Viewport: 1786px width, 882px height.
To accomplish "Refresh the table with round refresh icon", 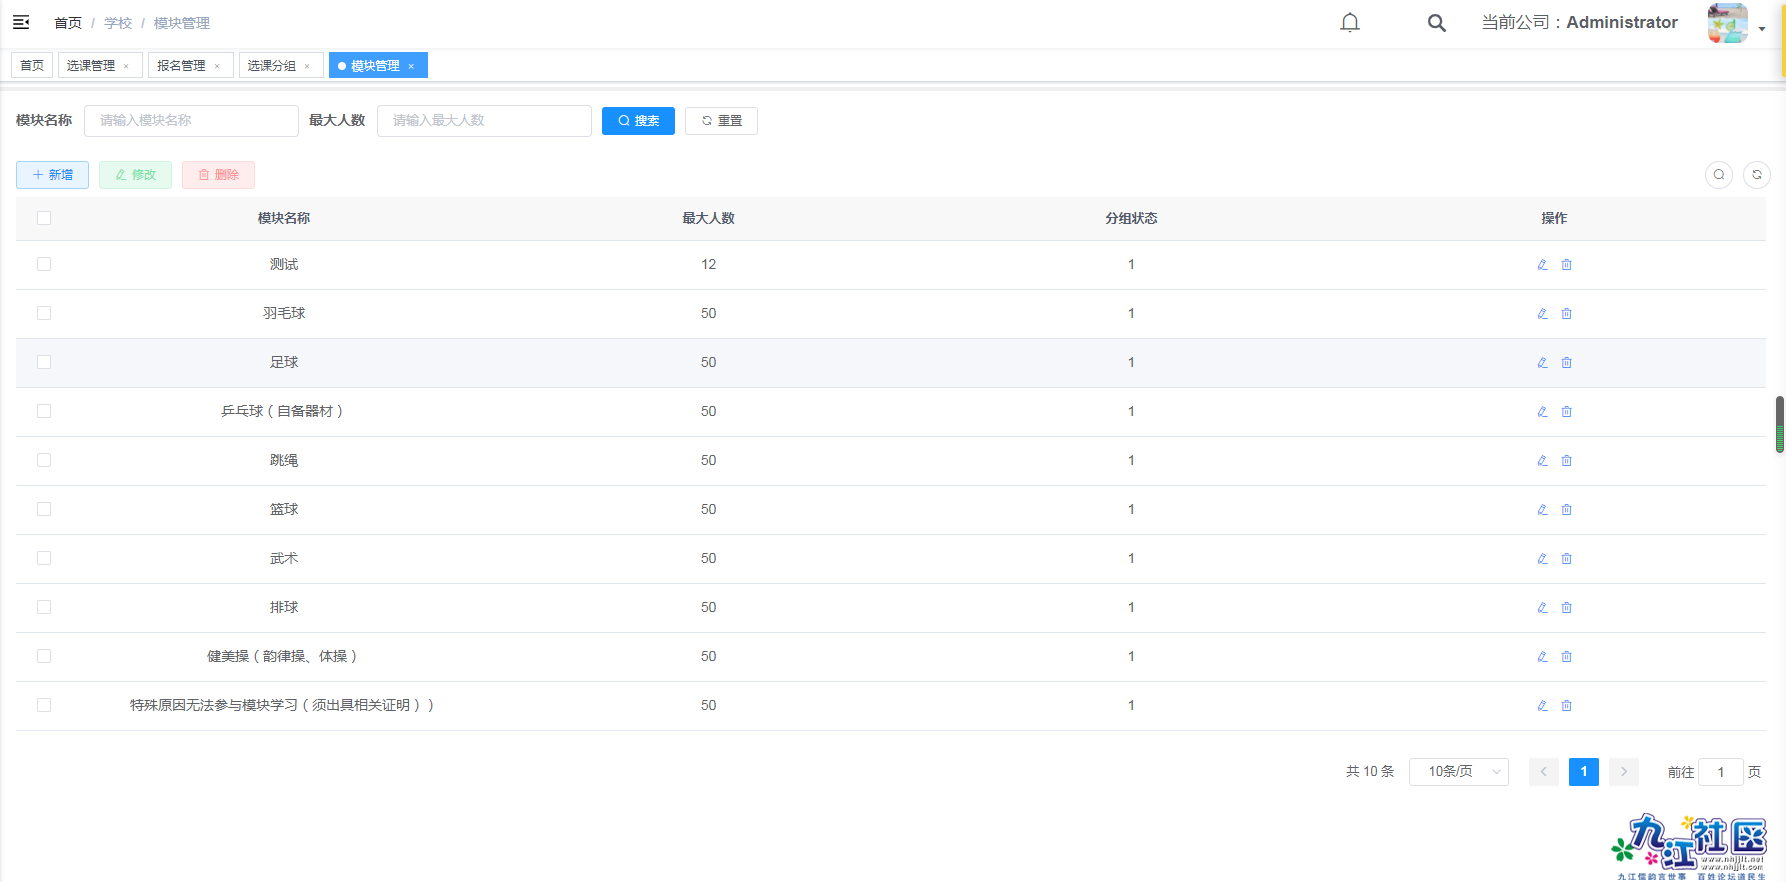I will (1756, 175).
